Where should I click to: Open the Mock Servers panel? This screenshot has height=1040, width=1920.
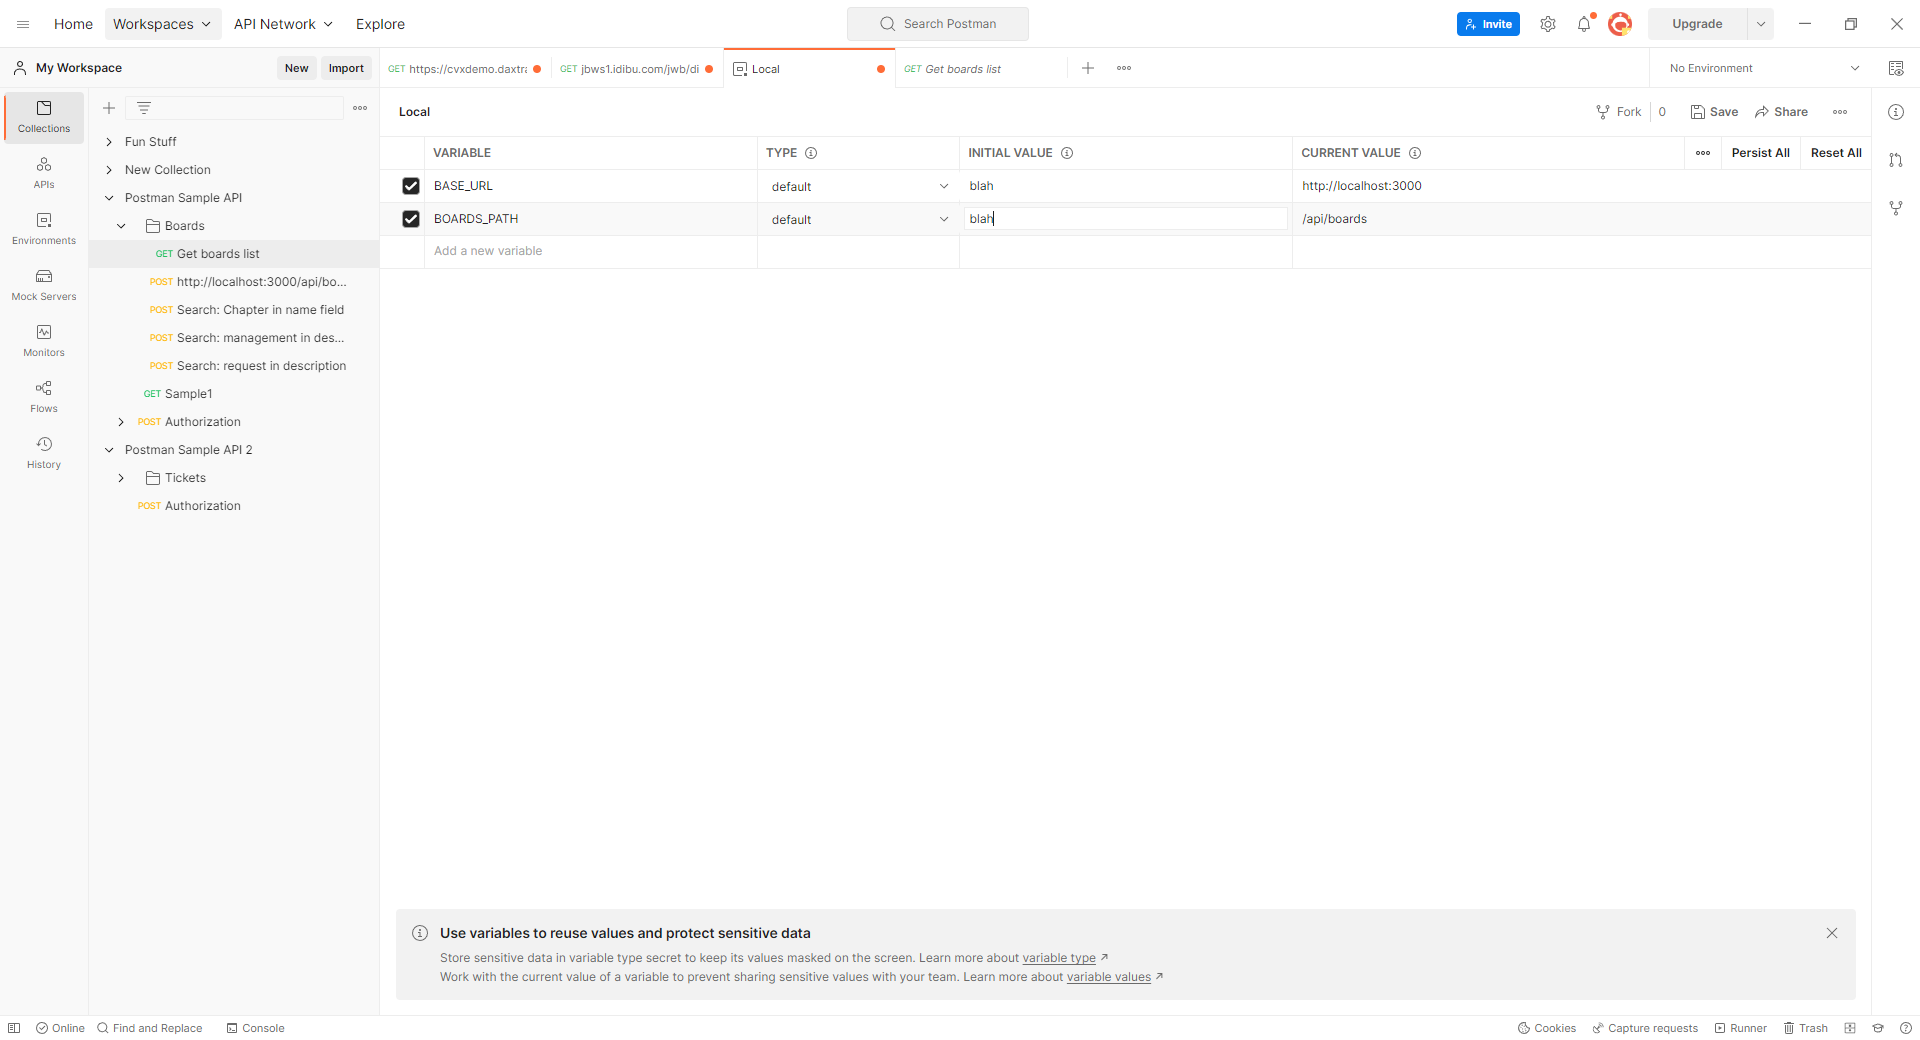click(x=44, y=285)
